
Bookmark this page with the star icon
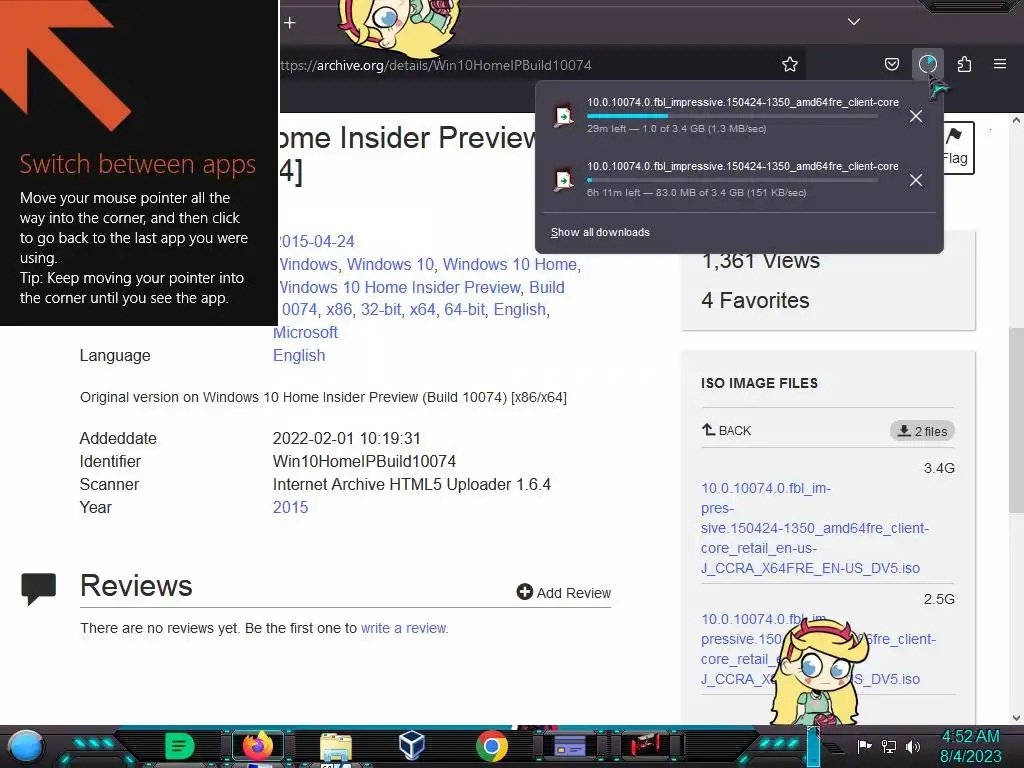pyautogui.click(x=790, y=64)
